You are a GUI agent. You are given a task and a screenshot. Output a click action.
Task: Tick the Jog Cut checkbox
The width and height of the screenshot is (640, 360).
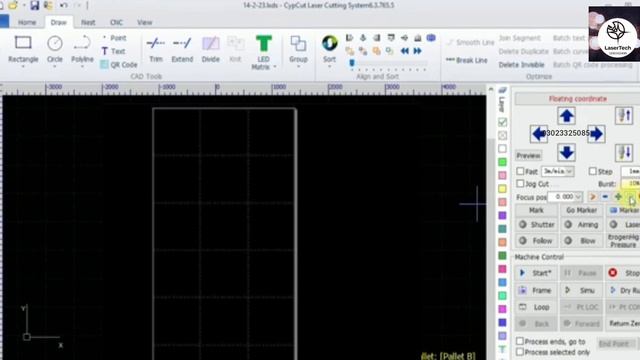point(520,184)
